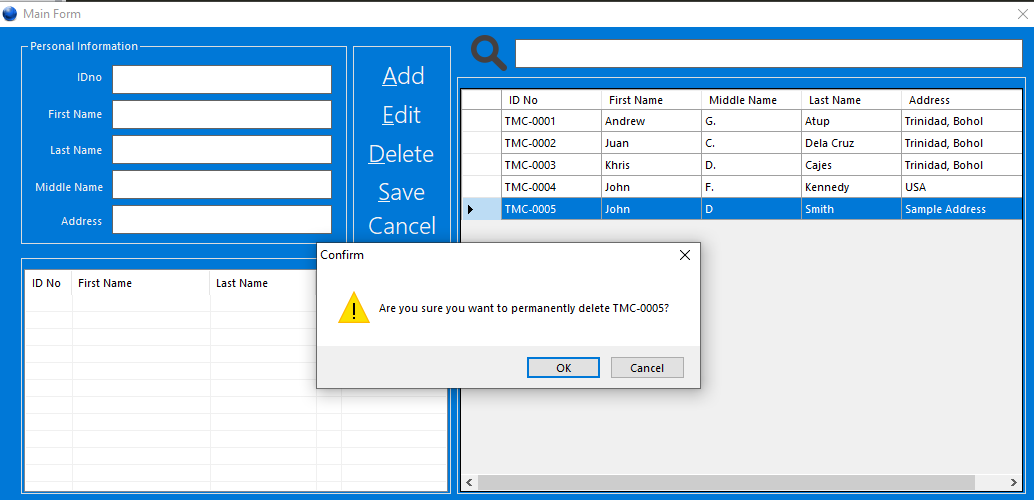The width and height of the screenshot is (1034, 500).
Task: Click the Kennedy last name cell
Action: click(x=852, y=187)
